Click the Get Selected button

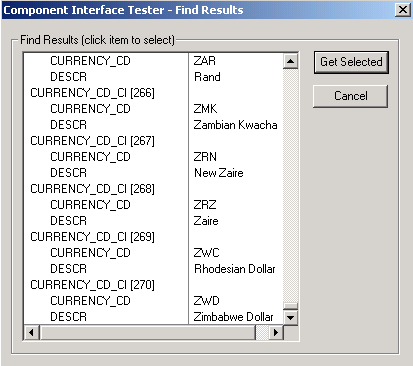[351, 62]
